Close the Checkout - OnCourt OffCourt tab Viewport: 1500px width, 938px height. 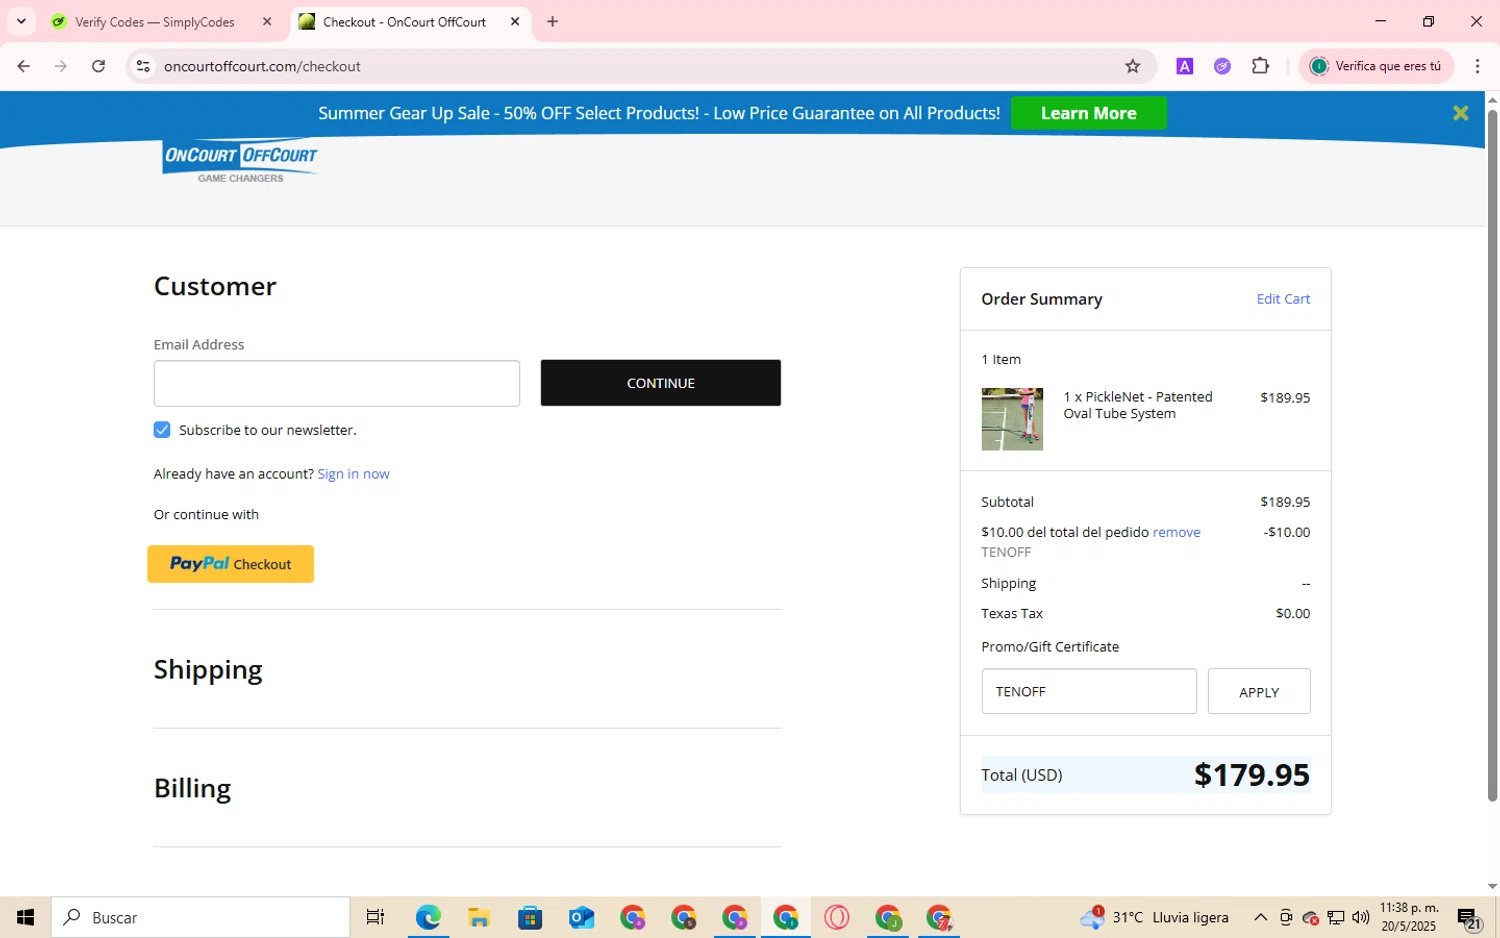(x=515, y=21)
